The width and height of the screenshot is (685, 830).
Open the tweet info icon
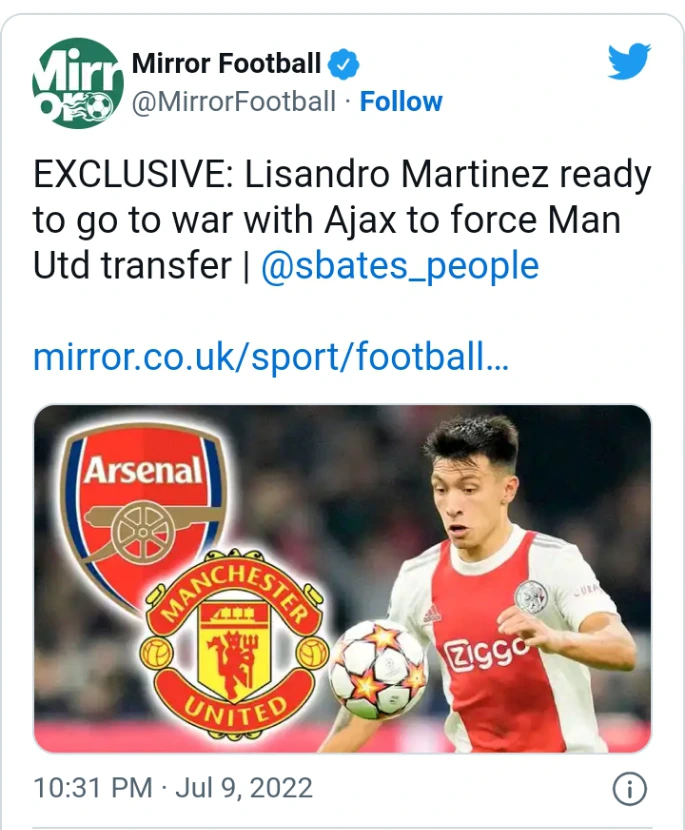click(629, 789)
